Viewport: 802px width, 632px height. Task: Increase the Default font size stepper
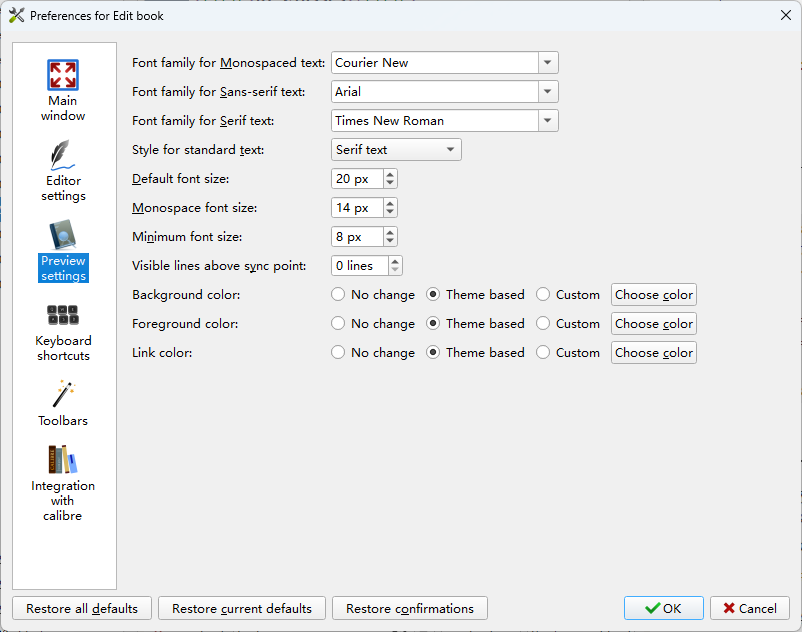tap(390, 174)
